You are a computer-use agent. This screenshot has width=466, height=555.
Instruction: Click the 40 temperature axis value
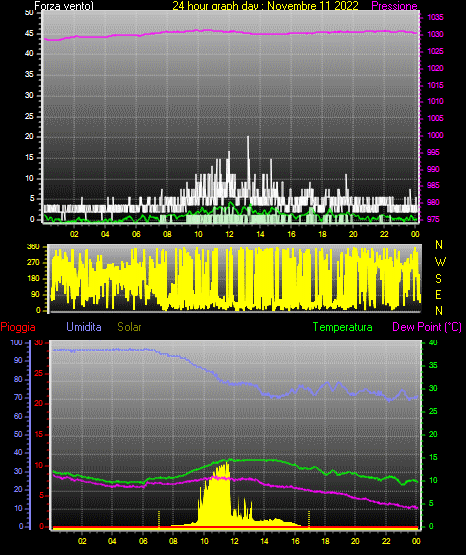click(x=433, y=342)
